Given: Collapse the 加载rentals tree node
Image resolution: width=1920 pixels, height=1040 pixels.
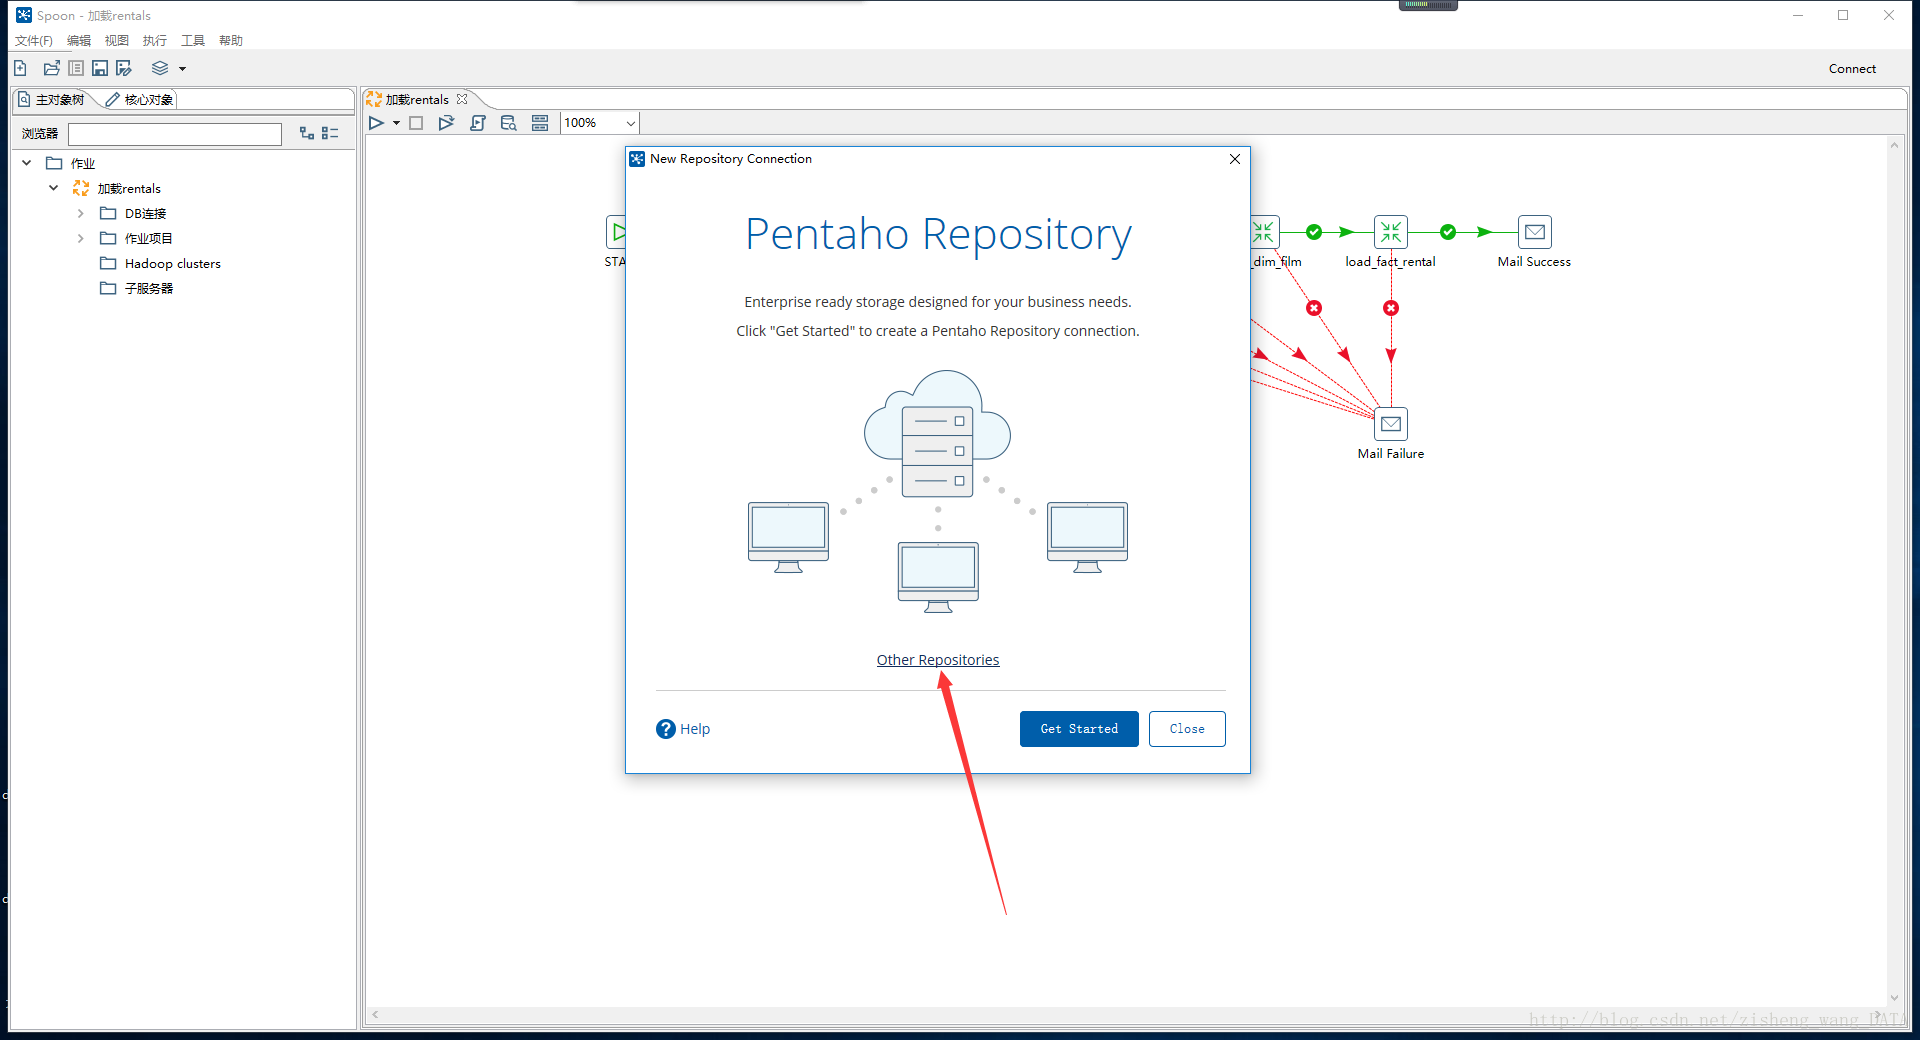Looking at the screenshot, I should point(54,188).
